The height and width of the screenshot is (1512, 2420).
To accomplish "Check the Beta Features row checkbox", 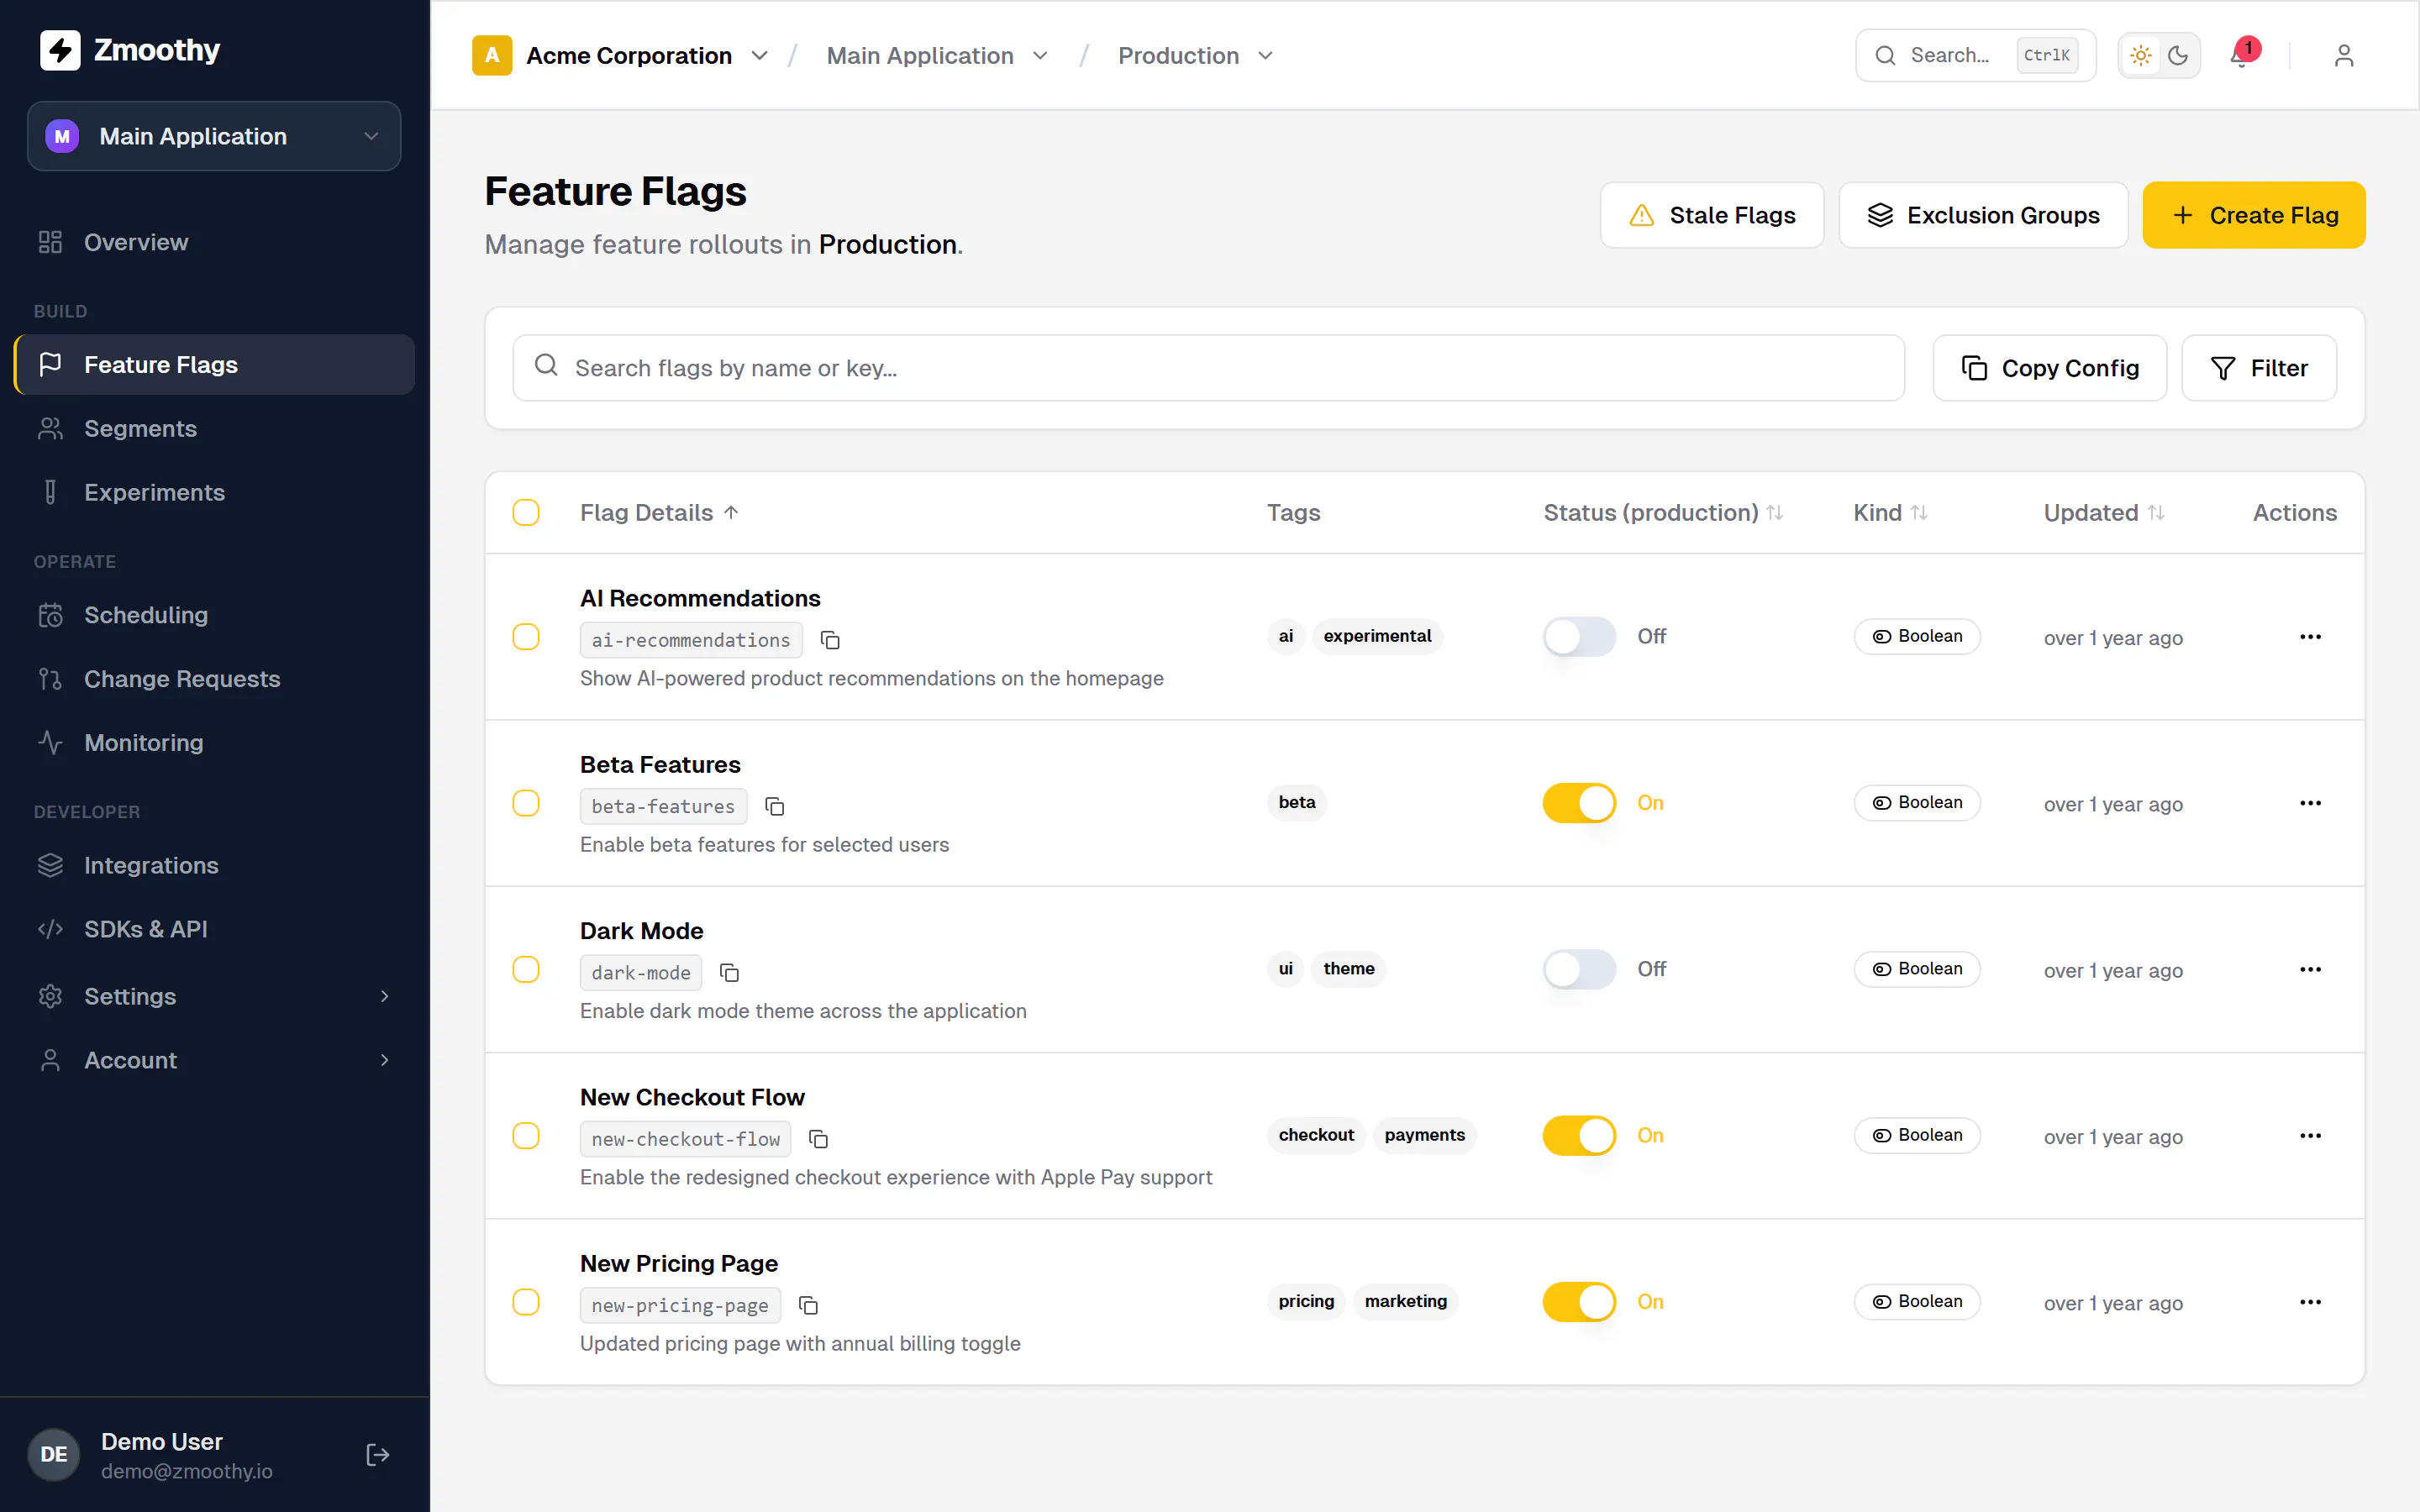I will point(526,803).
